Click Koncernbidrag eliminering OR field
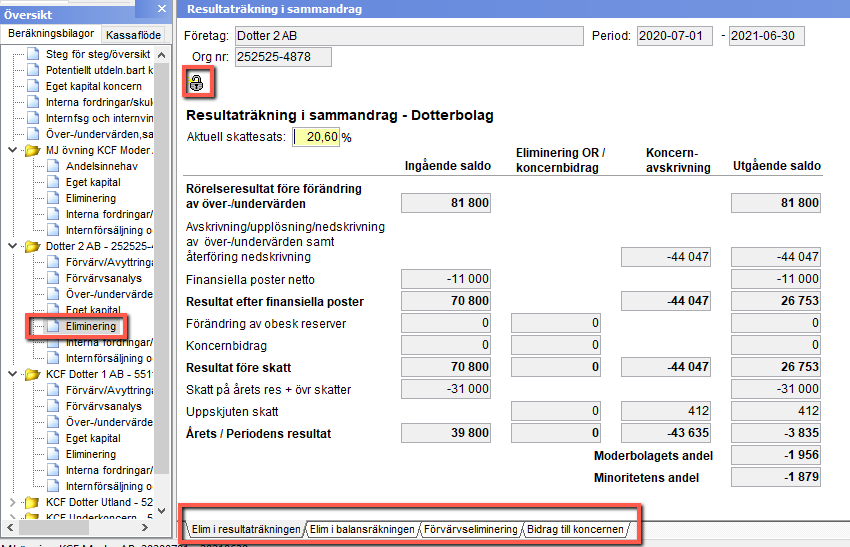This screenshot has height=547, width=850. [556, 345]
